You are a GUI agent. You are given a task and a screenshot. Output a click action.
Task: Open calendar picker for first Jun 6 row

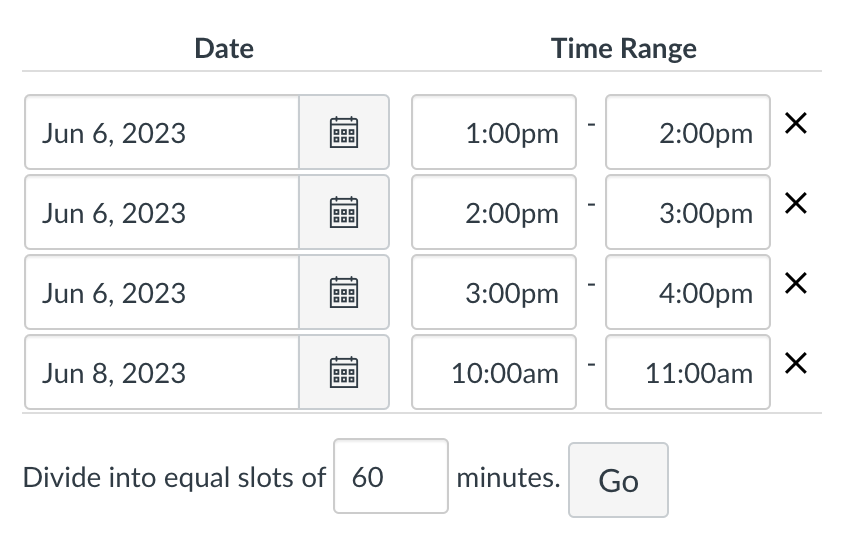[x=344, y=132]
